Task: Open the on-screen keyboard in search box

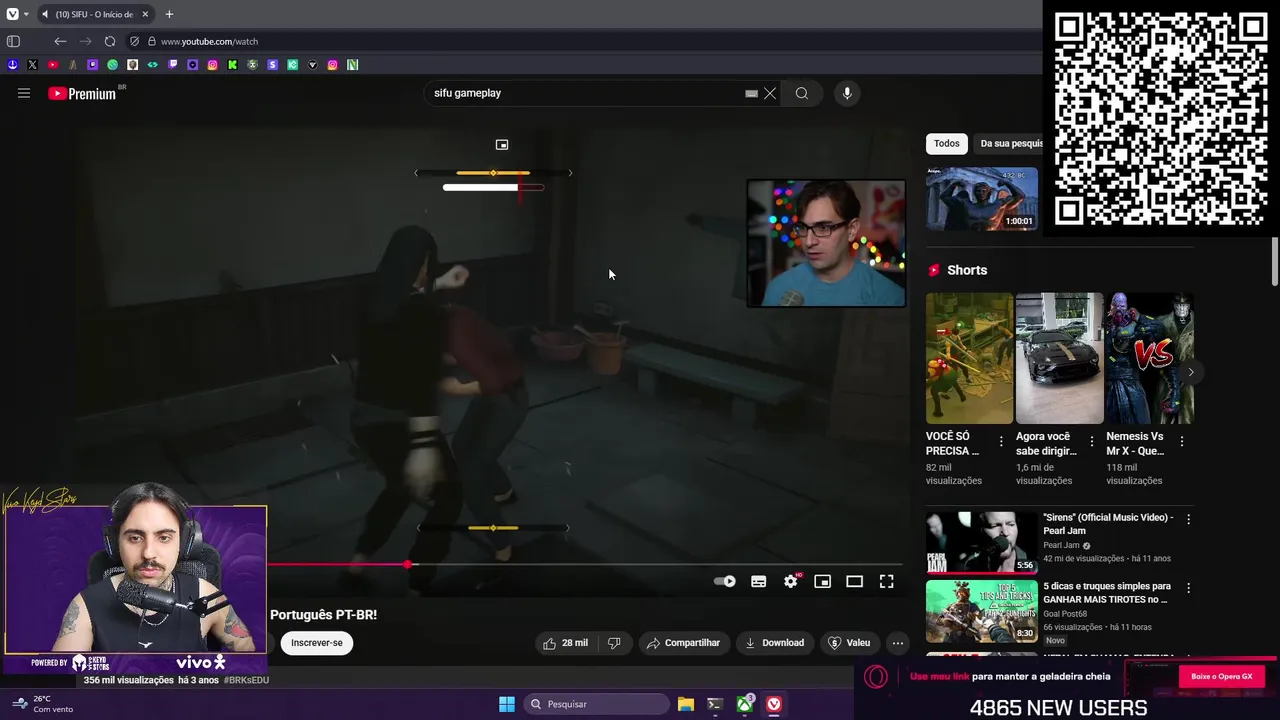Action: pos(751,93)
